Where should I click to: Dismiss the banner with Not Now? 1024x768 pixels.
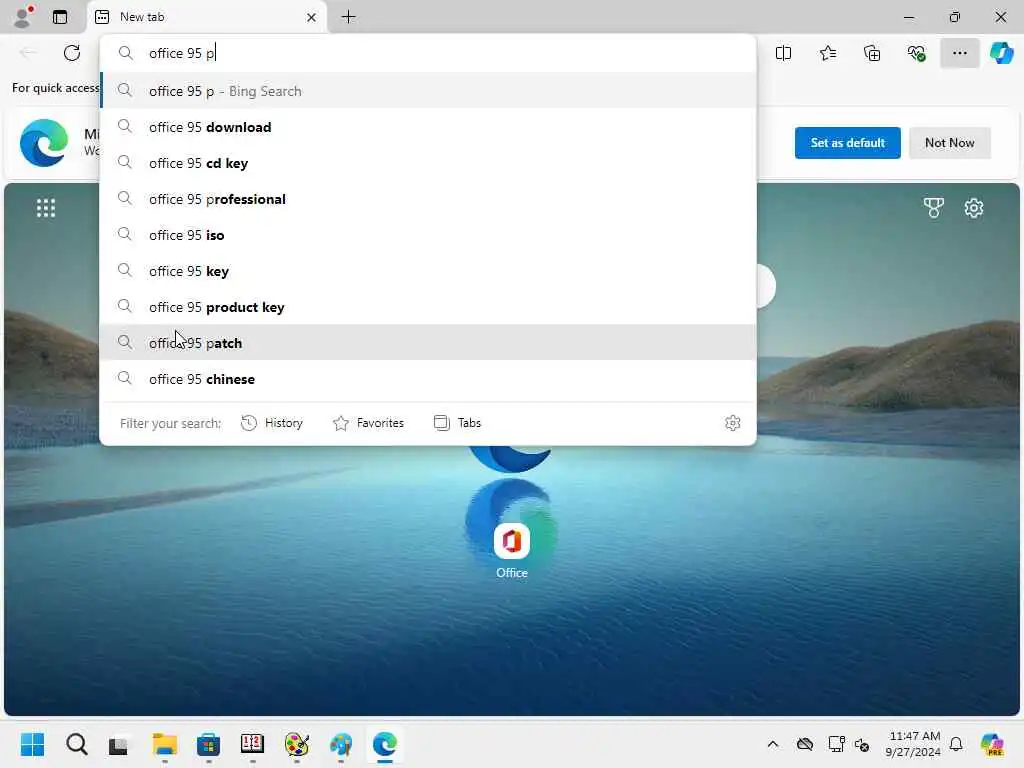950,142
